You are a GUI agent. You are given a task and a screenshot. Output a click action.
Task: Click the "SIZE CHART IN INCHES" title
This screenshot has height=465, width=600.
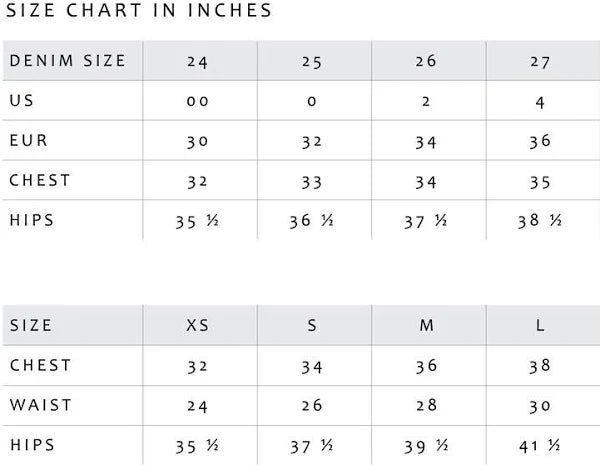click(139, 11)
